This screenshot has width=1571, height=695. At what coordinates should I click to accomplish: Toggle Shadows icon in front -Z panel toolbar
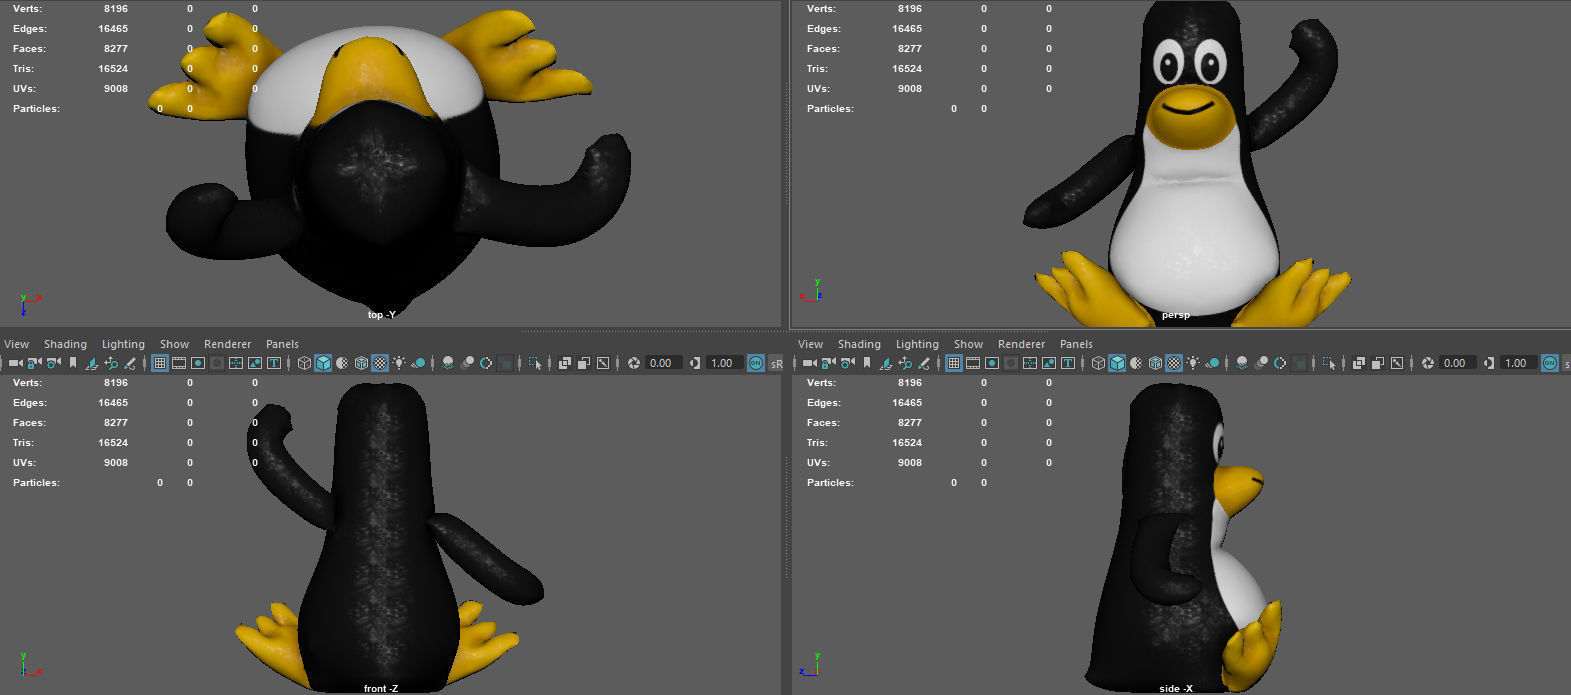click(x=418, y=363)
